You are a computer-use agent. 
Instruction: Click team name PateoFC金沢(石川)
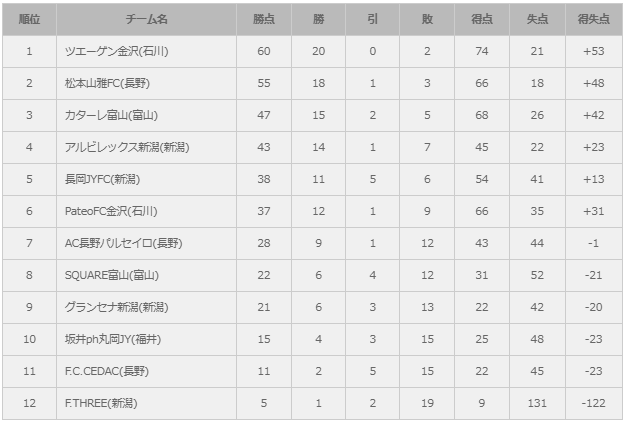tap(111, 211)
